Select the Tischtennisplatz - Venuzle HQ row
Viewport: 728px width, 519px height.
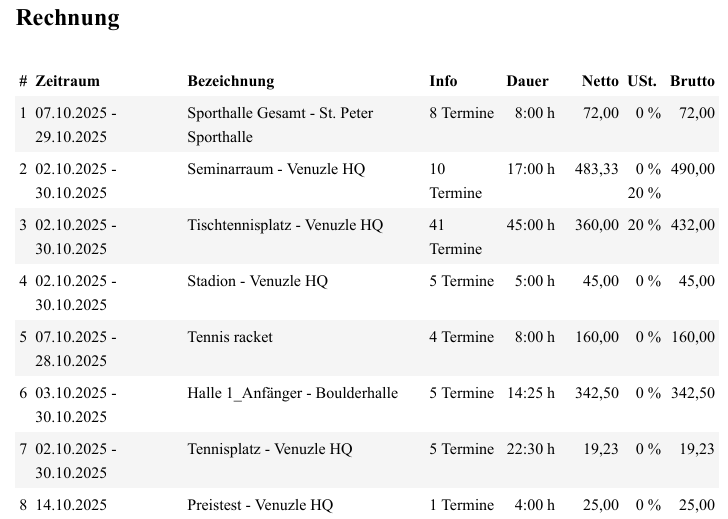coord(285,225)
